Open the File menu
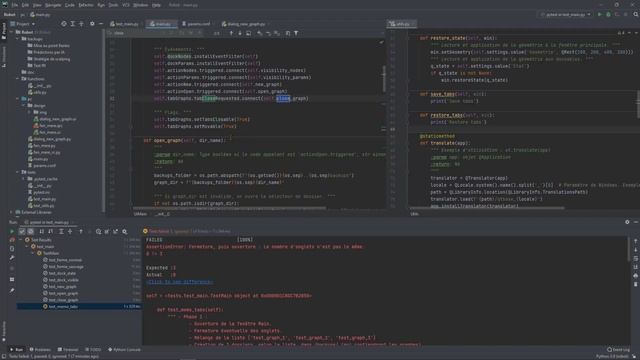Screen dimensions: 640x360 click(x=15, y=5)
